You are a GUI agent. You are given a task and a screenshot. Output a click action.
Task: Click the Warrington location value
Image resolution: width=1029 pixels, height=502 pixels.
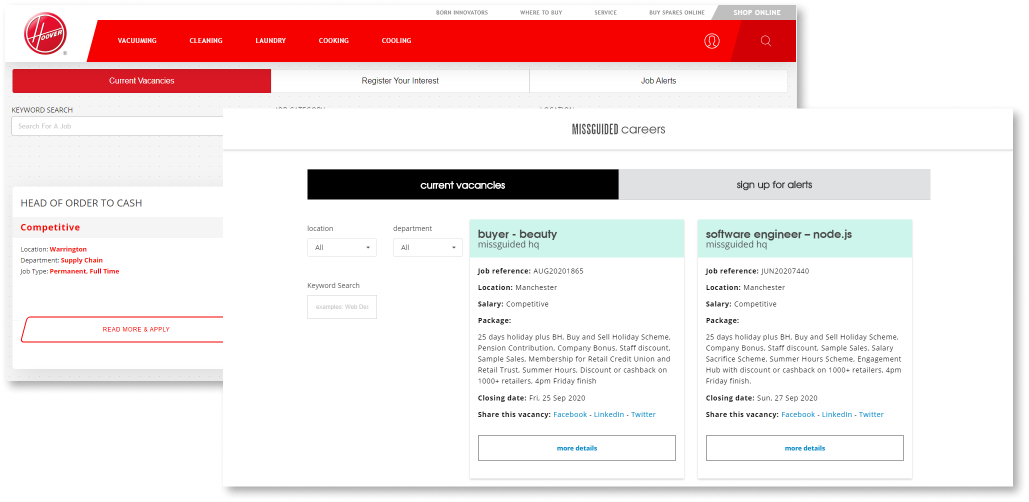point(68,249)
